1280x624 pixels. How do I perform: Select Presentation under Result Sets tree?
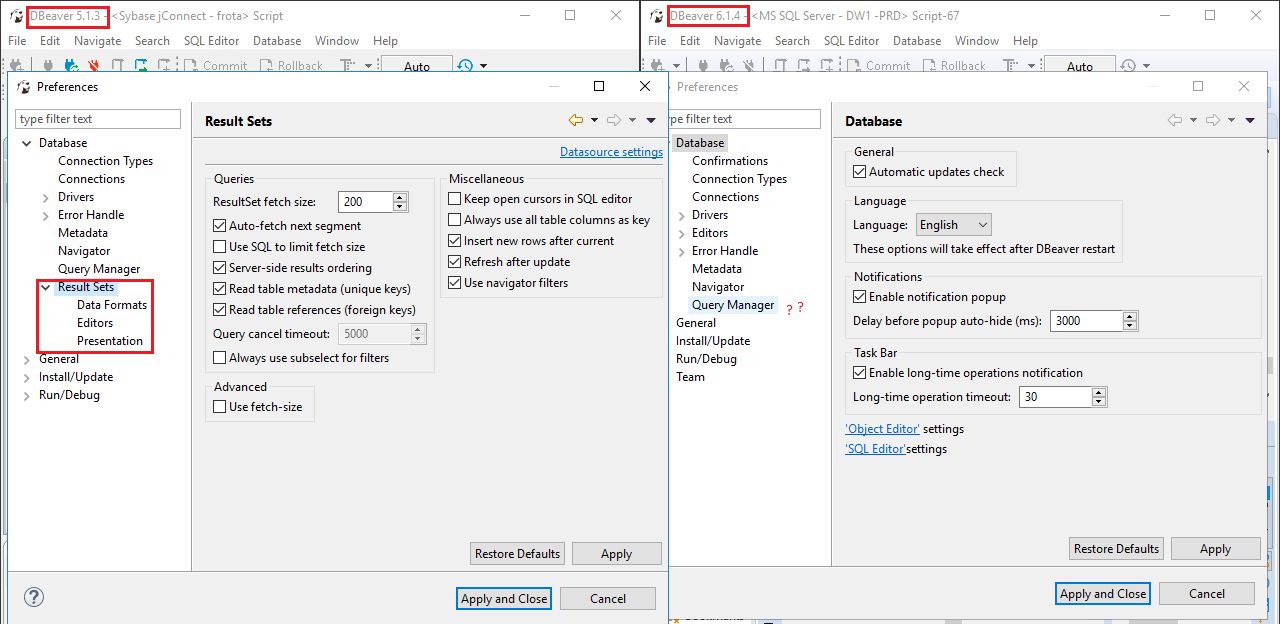click(110, 341)
